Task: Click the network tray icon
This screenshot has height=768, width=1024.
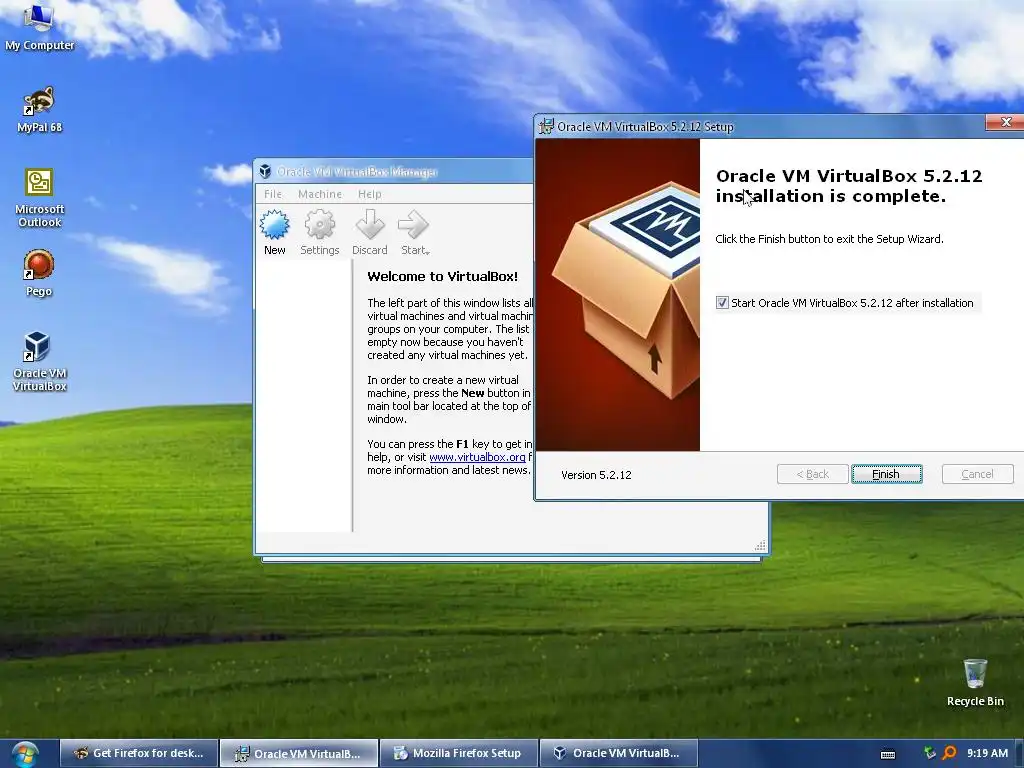Action: click(929, 753)
